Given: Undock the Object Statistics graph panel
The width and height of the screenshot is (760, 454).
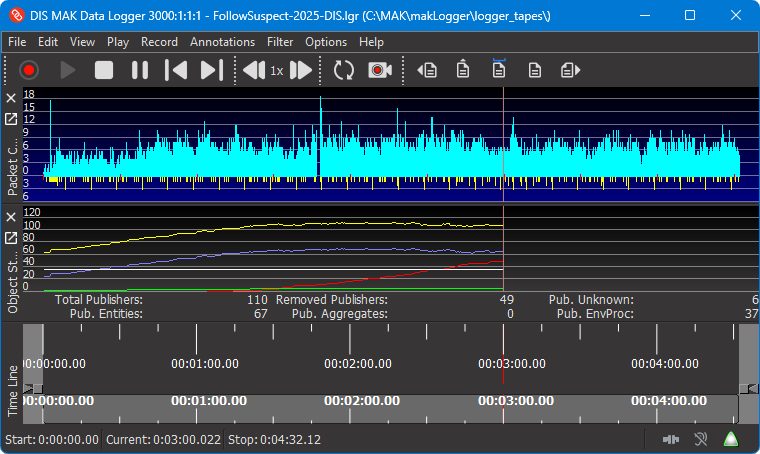Looking at the screenshot, I should (11, 237).
